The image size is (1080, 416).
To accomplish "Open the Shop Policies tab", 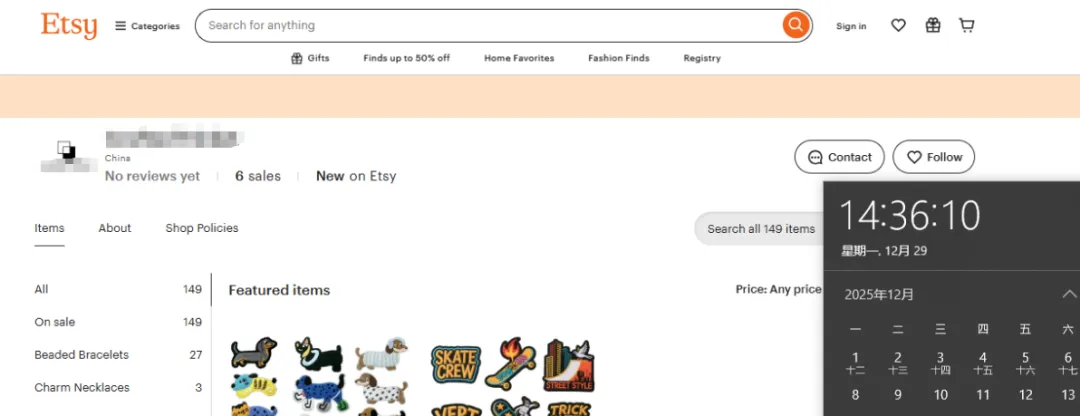I will click(x=202, y=228).
